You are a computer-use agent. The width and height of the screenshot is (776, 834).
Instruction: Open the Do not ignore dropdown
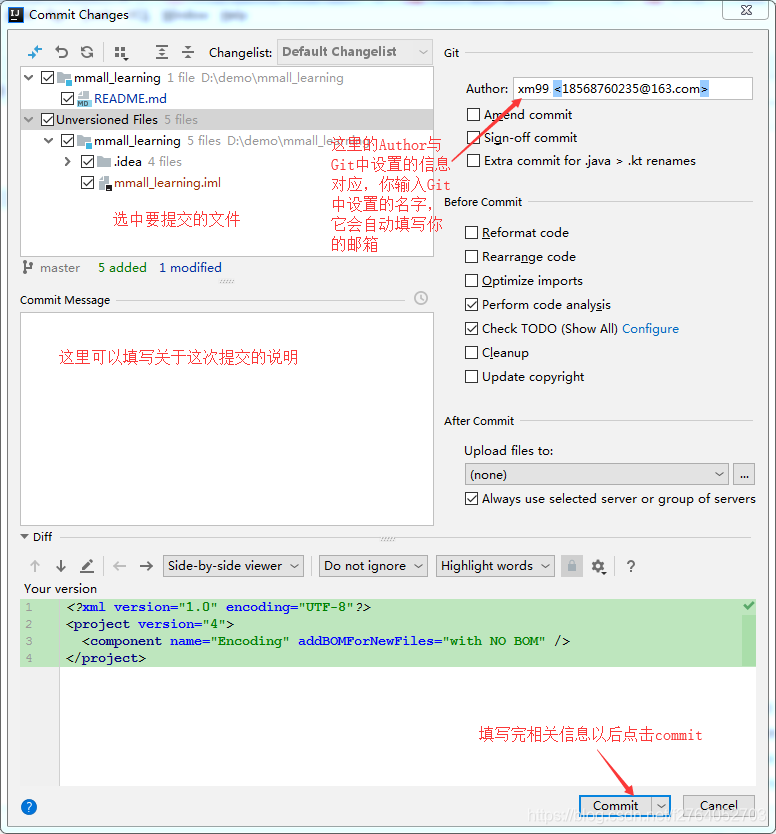pos(373,566)
